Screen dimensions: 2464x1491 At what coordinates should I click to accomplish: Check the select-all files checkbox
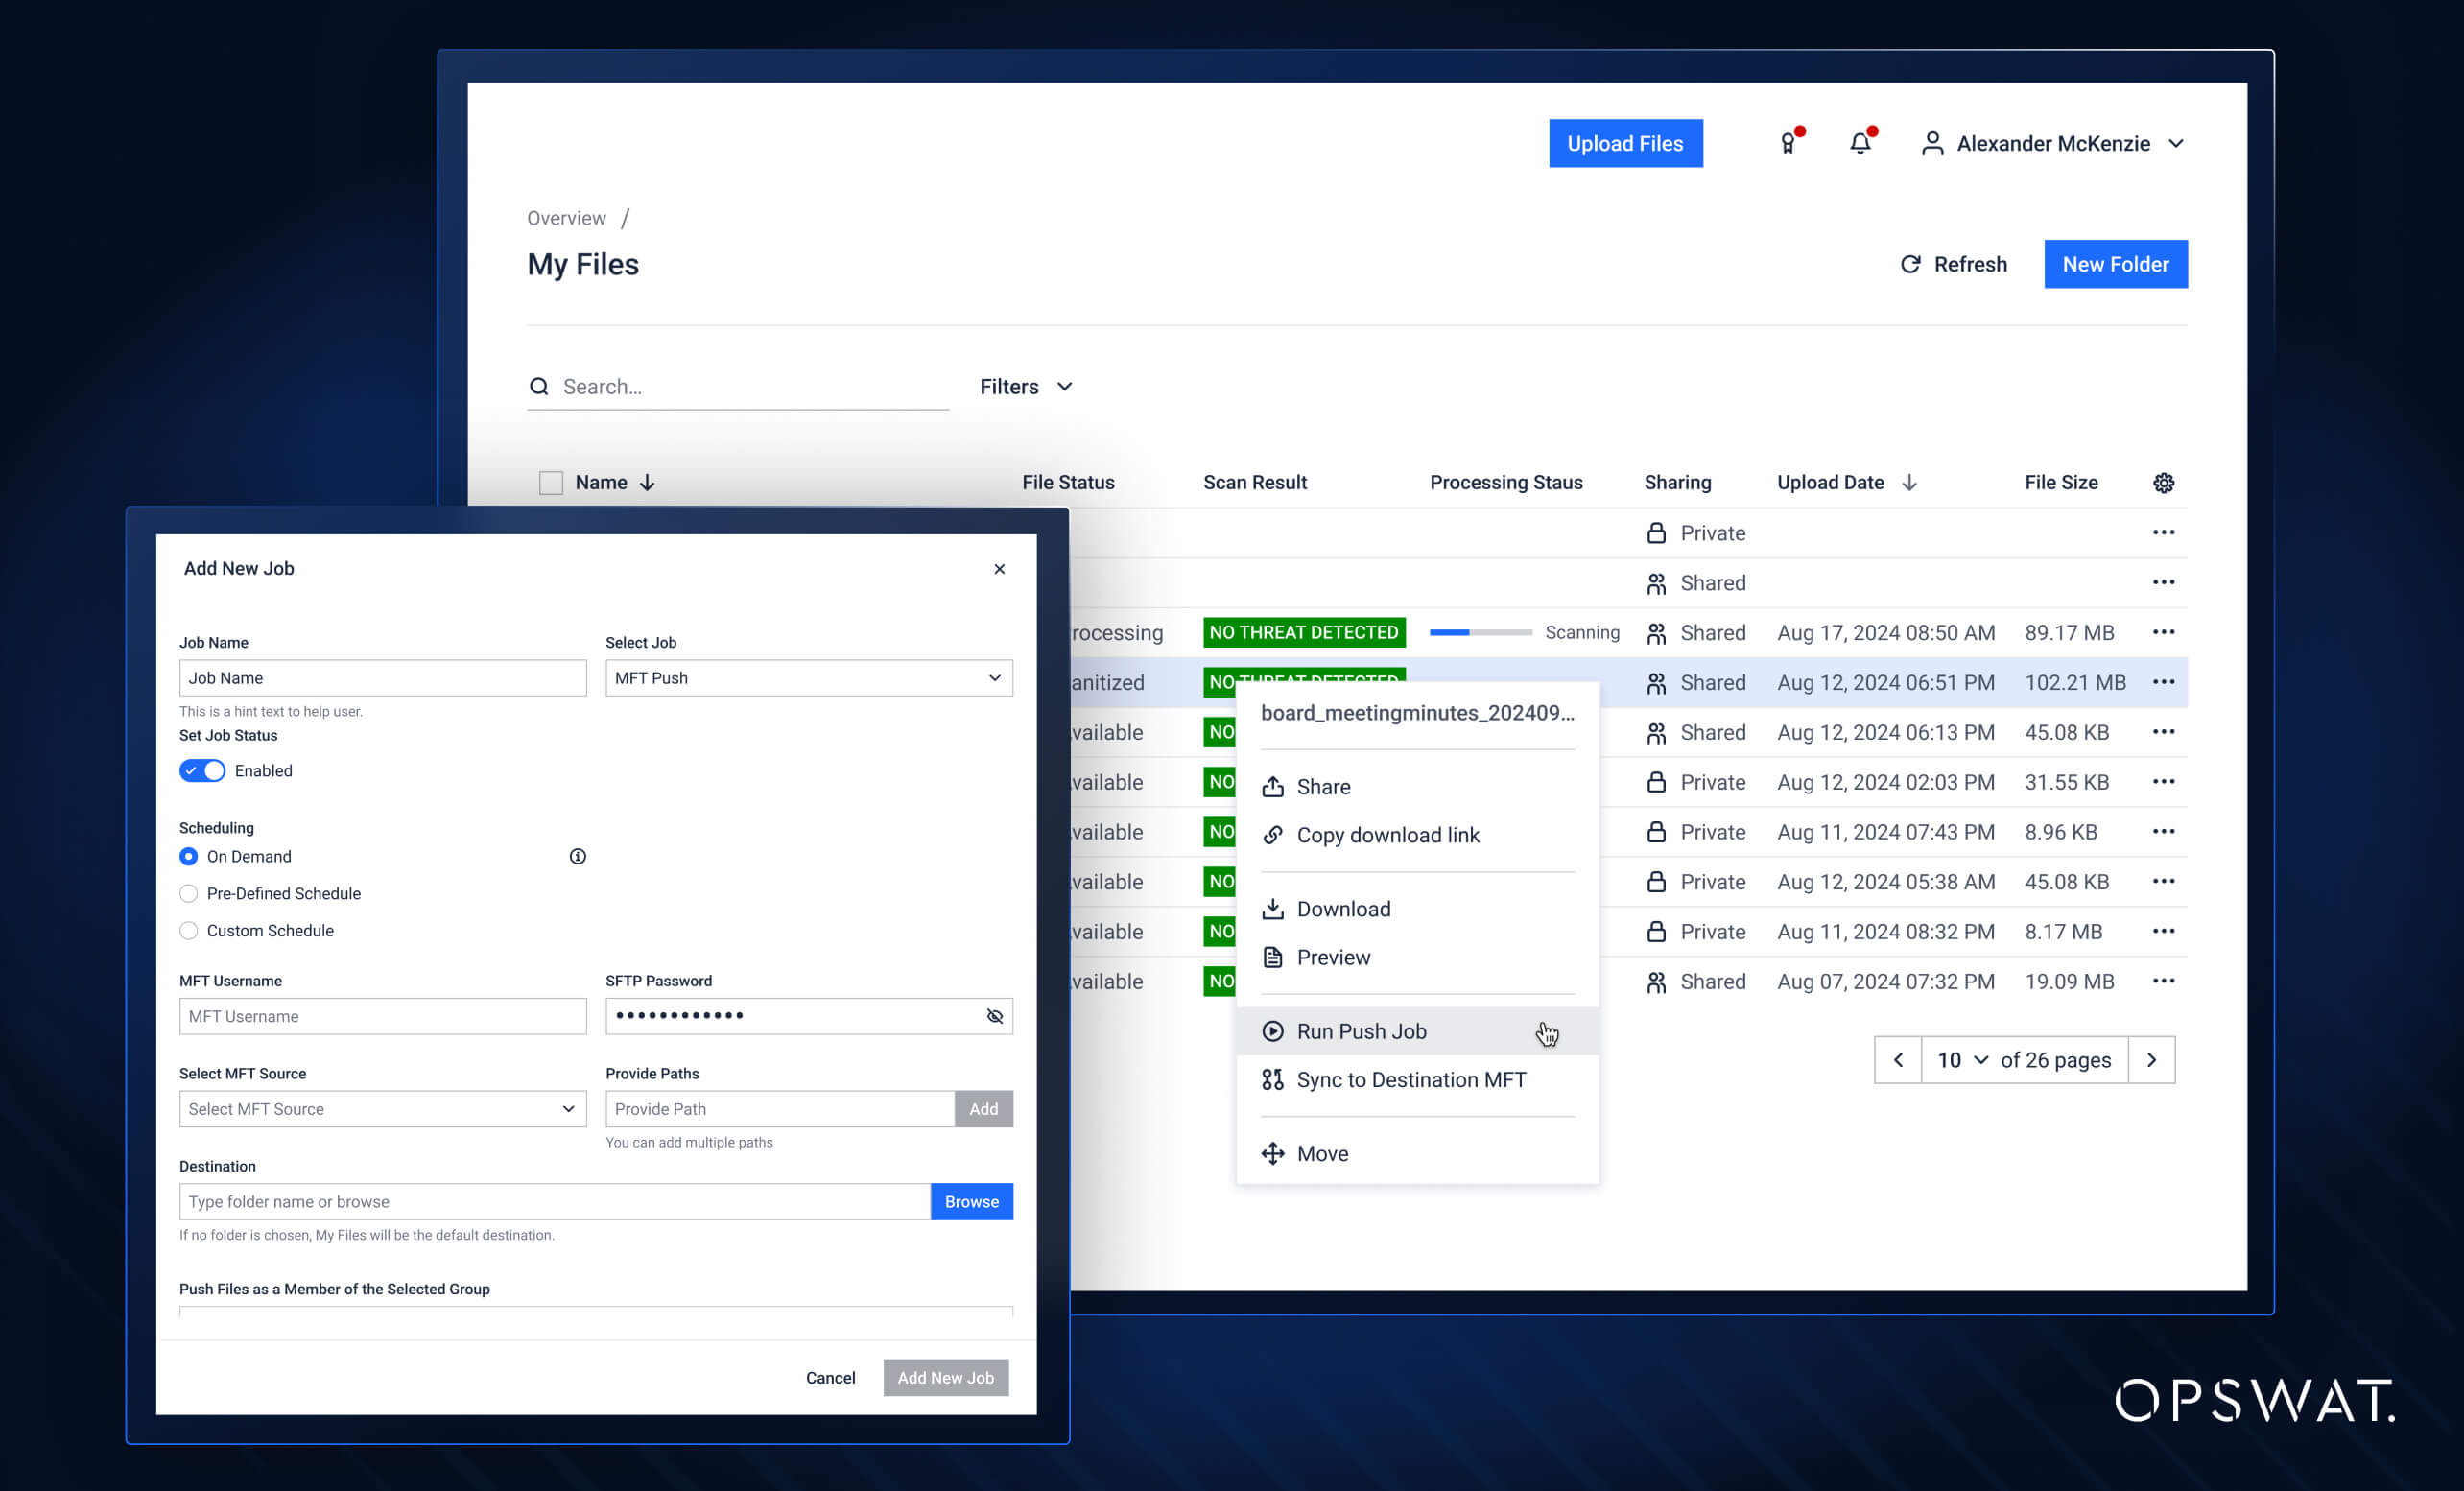coord(551,483)
